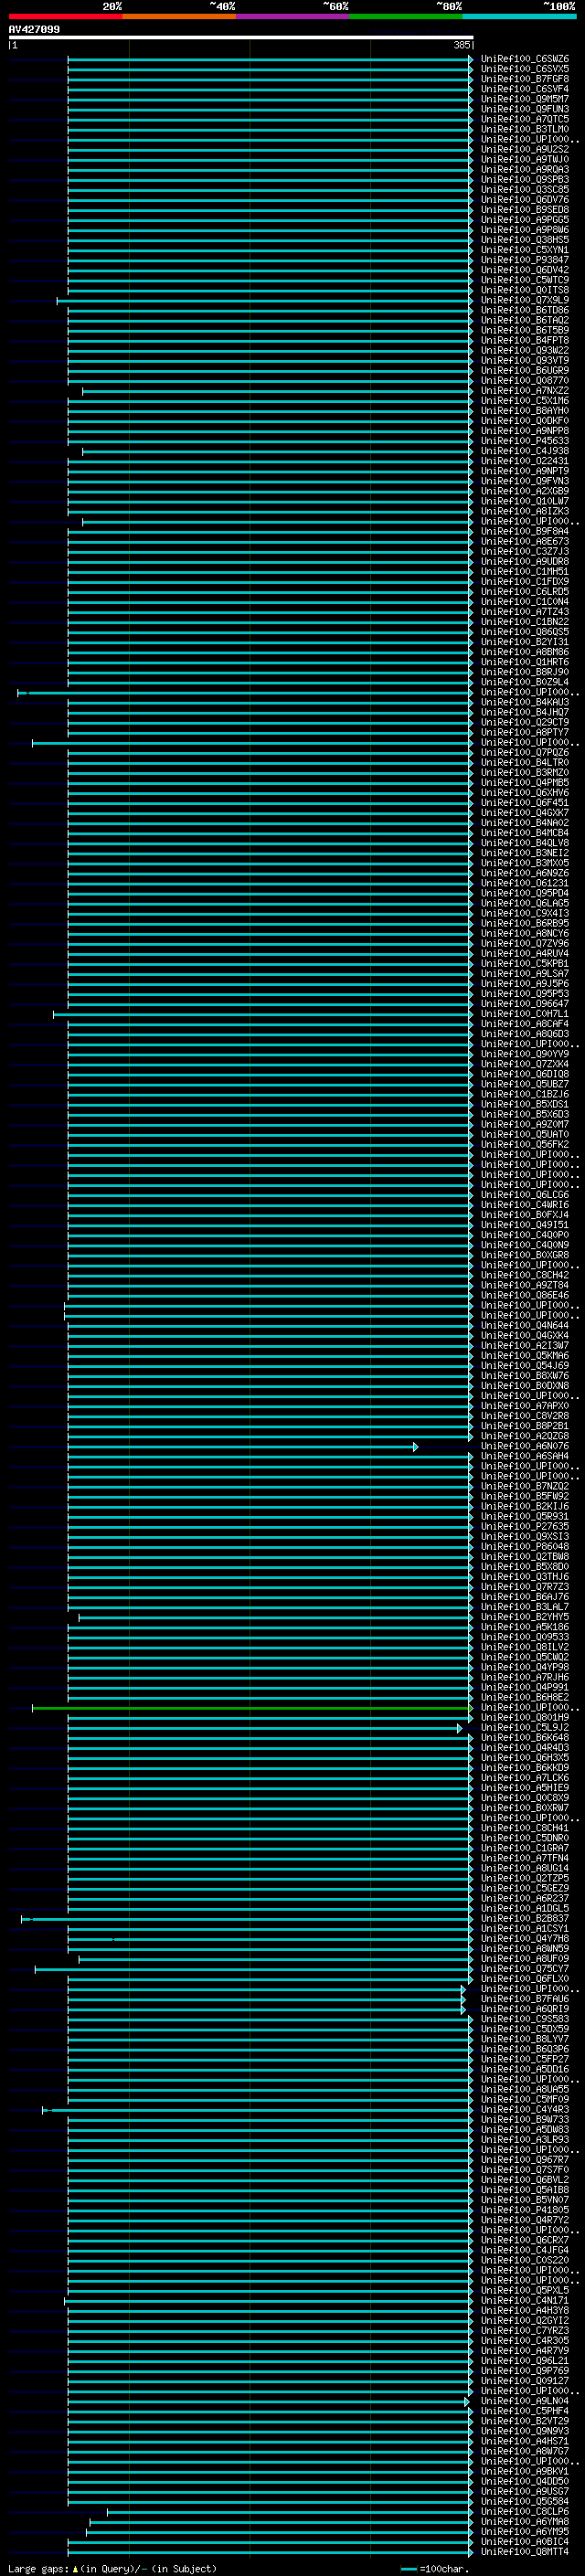585x2576 pixels.
Task: Click the query name AV427099
Action: tap(34, 29)
